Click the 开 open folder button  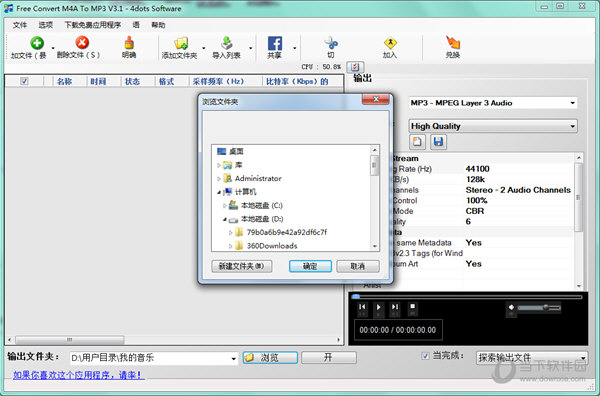329,358
